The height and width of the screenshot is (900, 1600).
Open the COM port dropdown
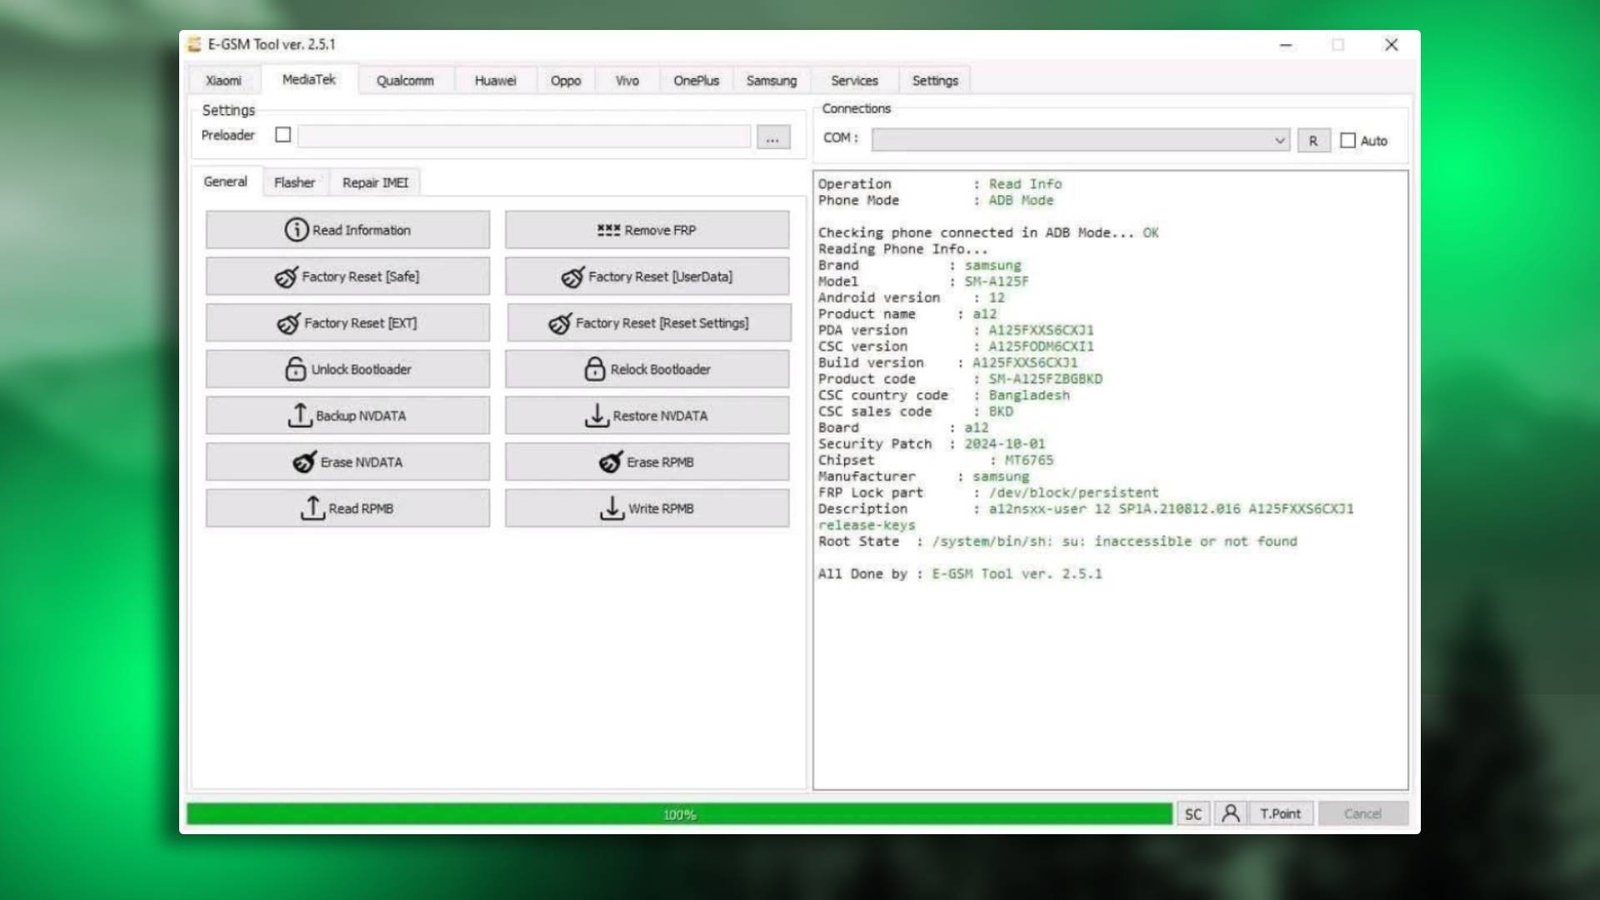click(x=1280, y=140)
